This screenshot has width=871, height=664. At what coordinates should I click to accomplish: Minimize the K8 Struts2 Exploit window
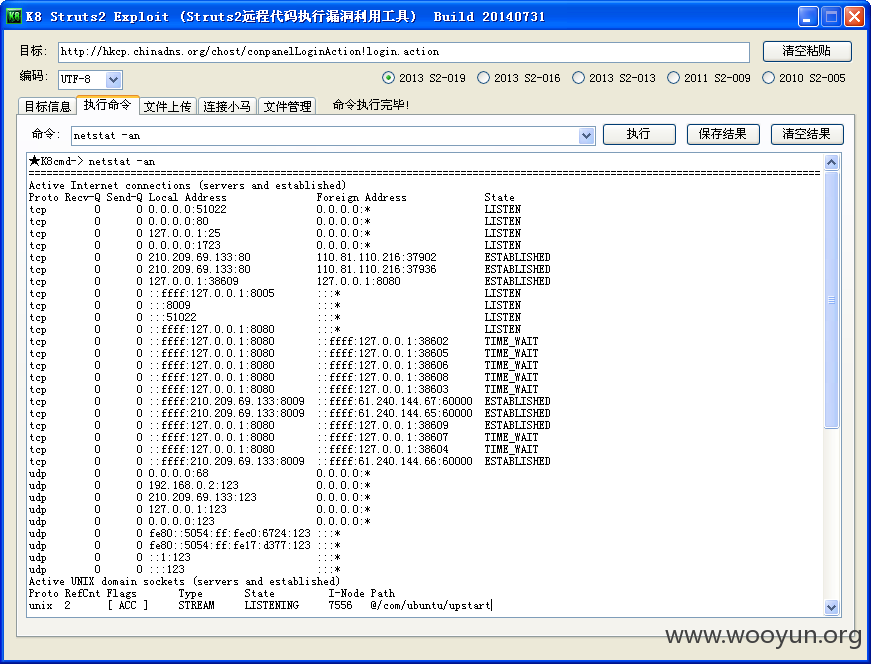coord(808,16)
